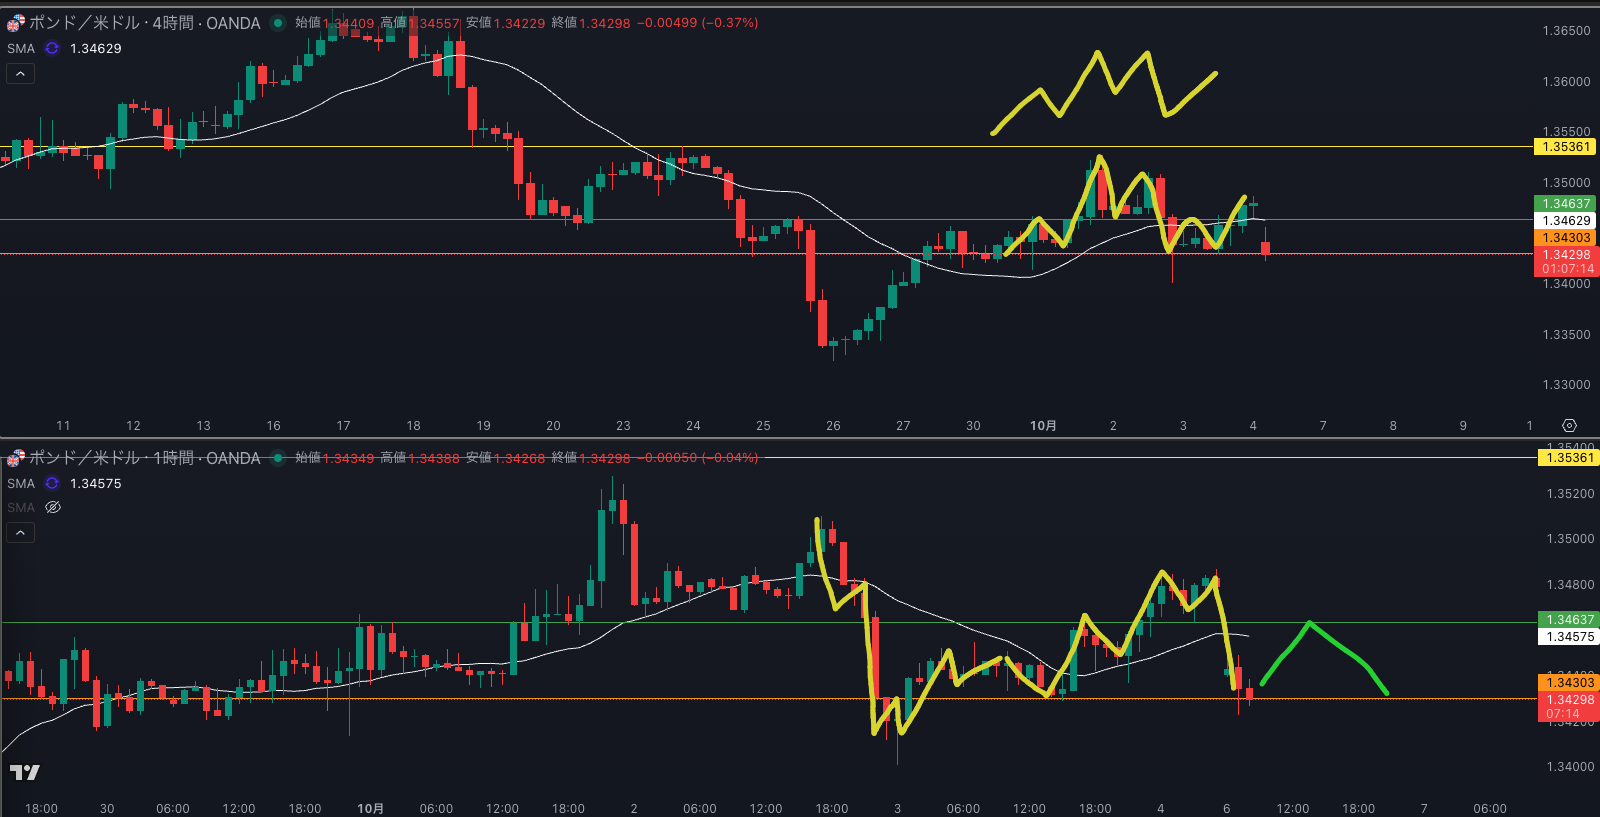Image resolution: width=1600 pixels, height=817 pixels.
Task: Click the TradingView logo in bottom-left corner
Action: point(25,772)
